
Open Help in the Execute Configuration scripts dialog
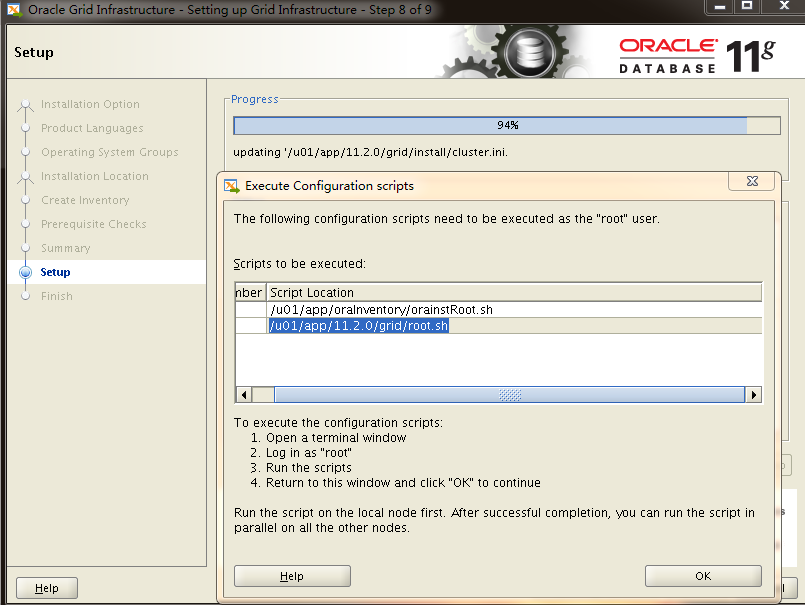[292, 576]
